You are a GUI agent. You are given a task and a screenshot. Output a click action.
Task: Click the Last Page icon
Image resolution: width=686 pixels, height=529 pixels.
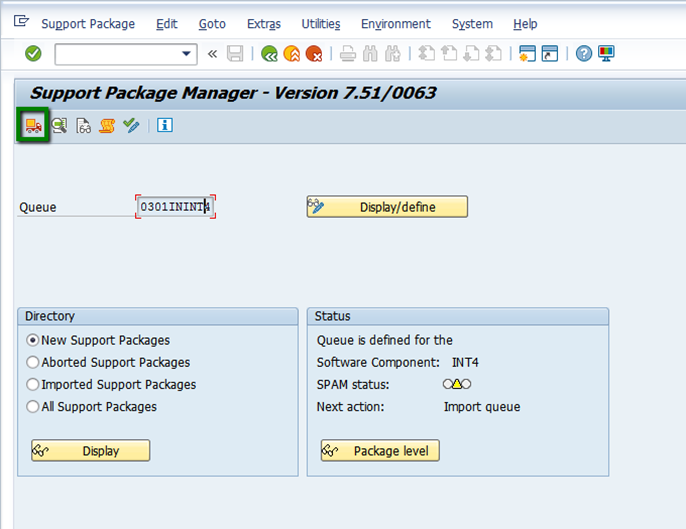494,54
